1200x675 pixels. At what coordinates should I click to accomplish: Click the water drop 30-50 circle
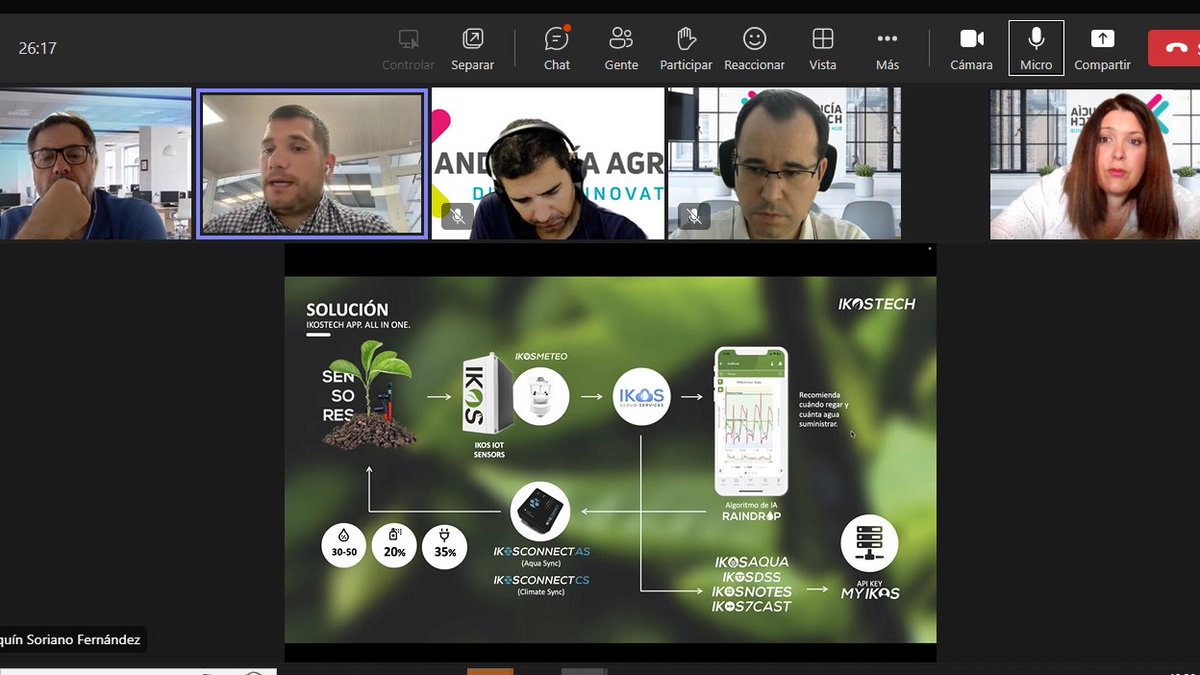[x=344, y=547]
